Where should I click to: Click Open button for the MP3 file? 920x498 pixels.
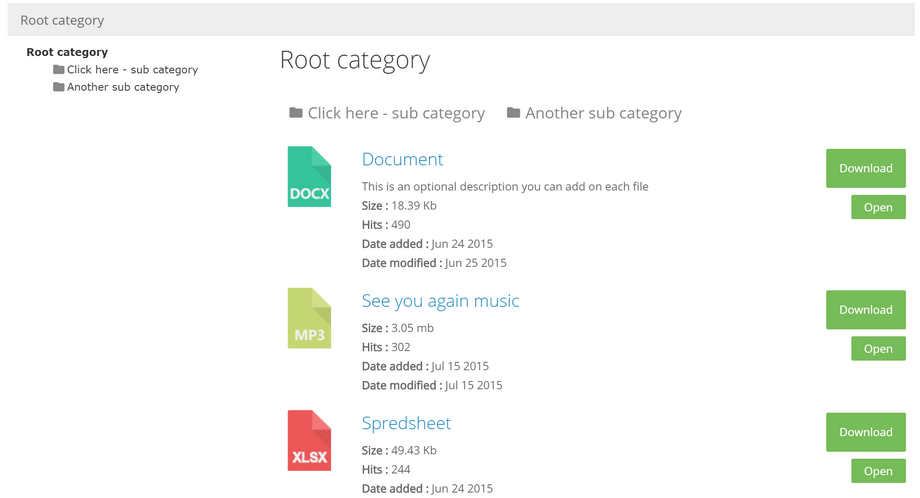point(878,348)
